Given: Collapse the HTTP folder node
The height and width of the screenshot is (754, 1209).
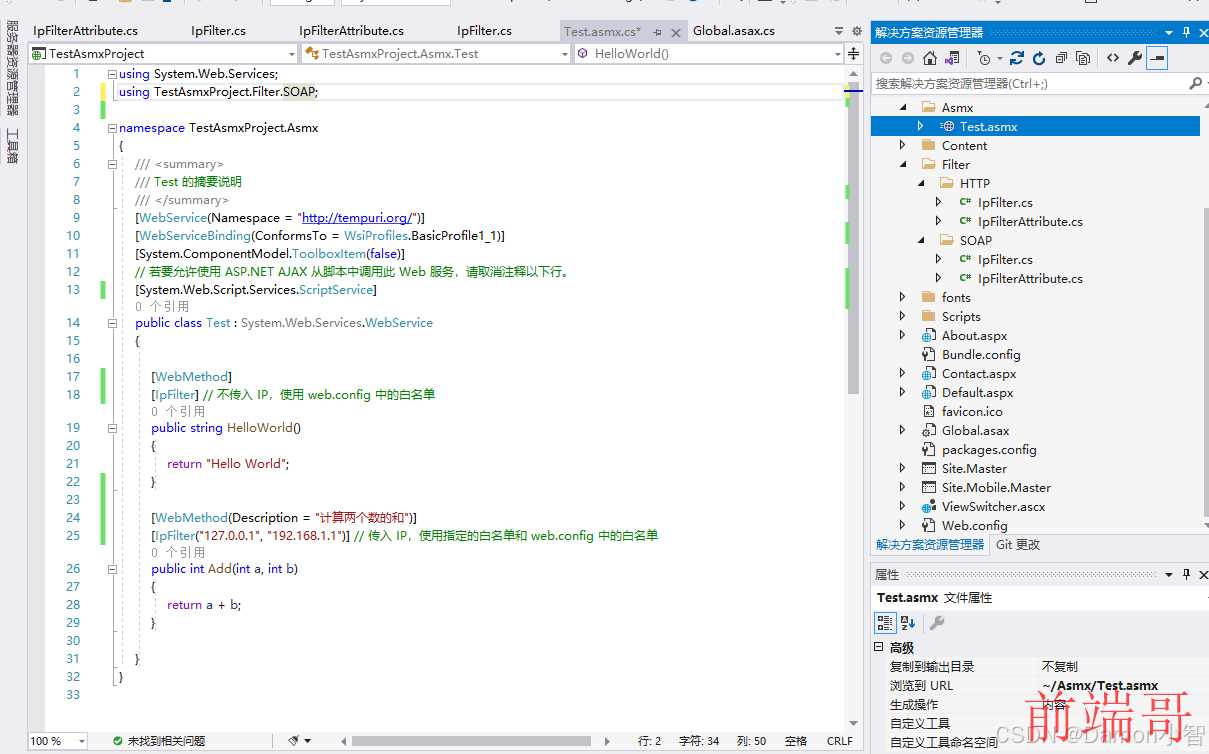Looking at the screenshot, I should [921, 183].
